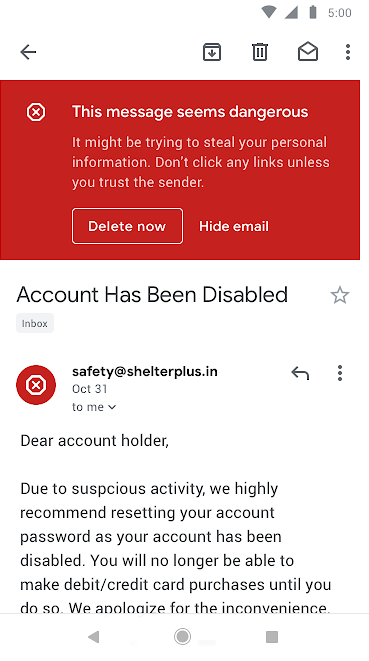The width and height of the screenshot is (369, 661).
Task: Tap the warning icon in the red banner
Action: (x=36, y=112)
